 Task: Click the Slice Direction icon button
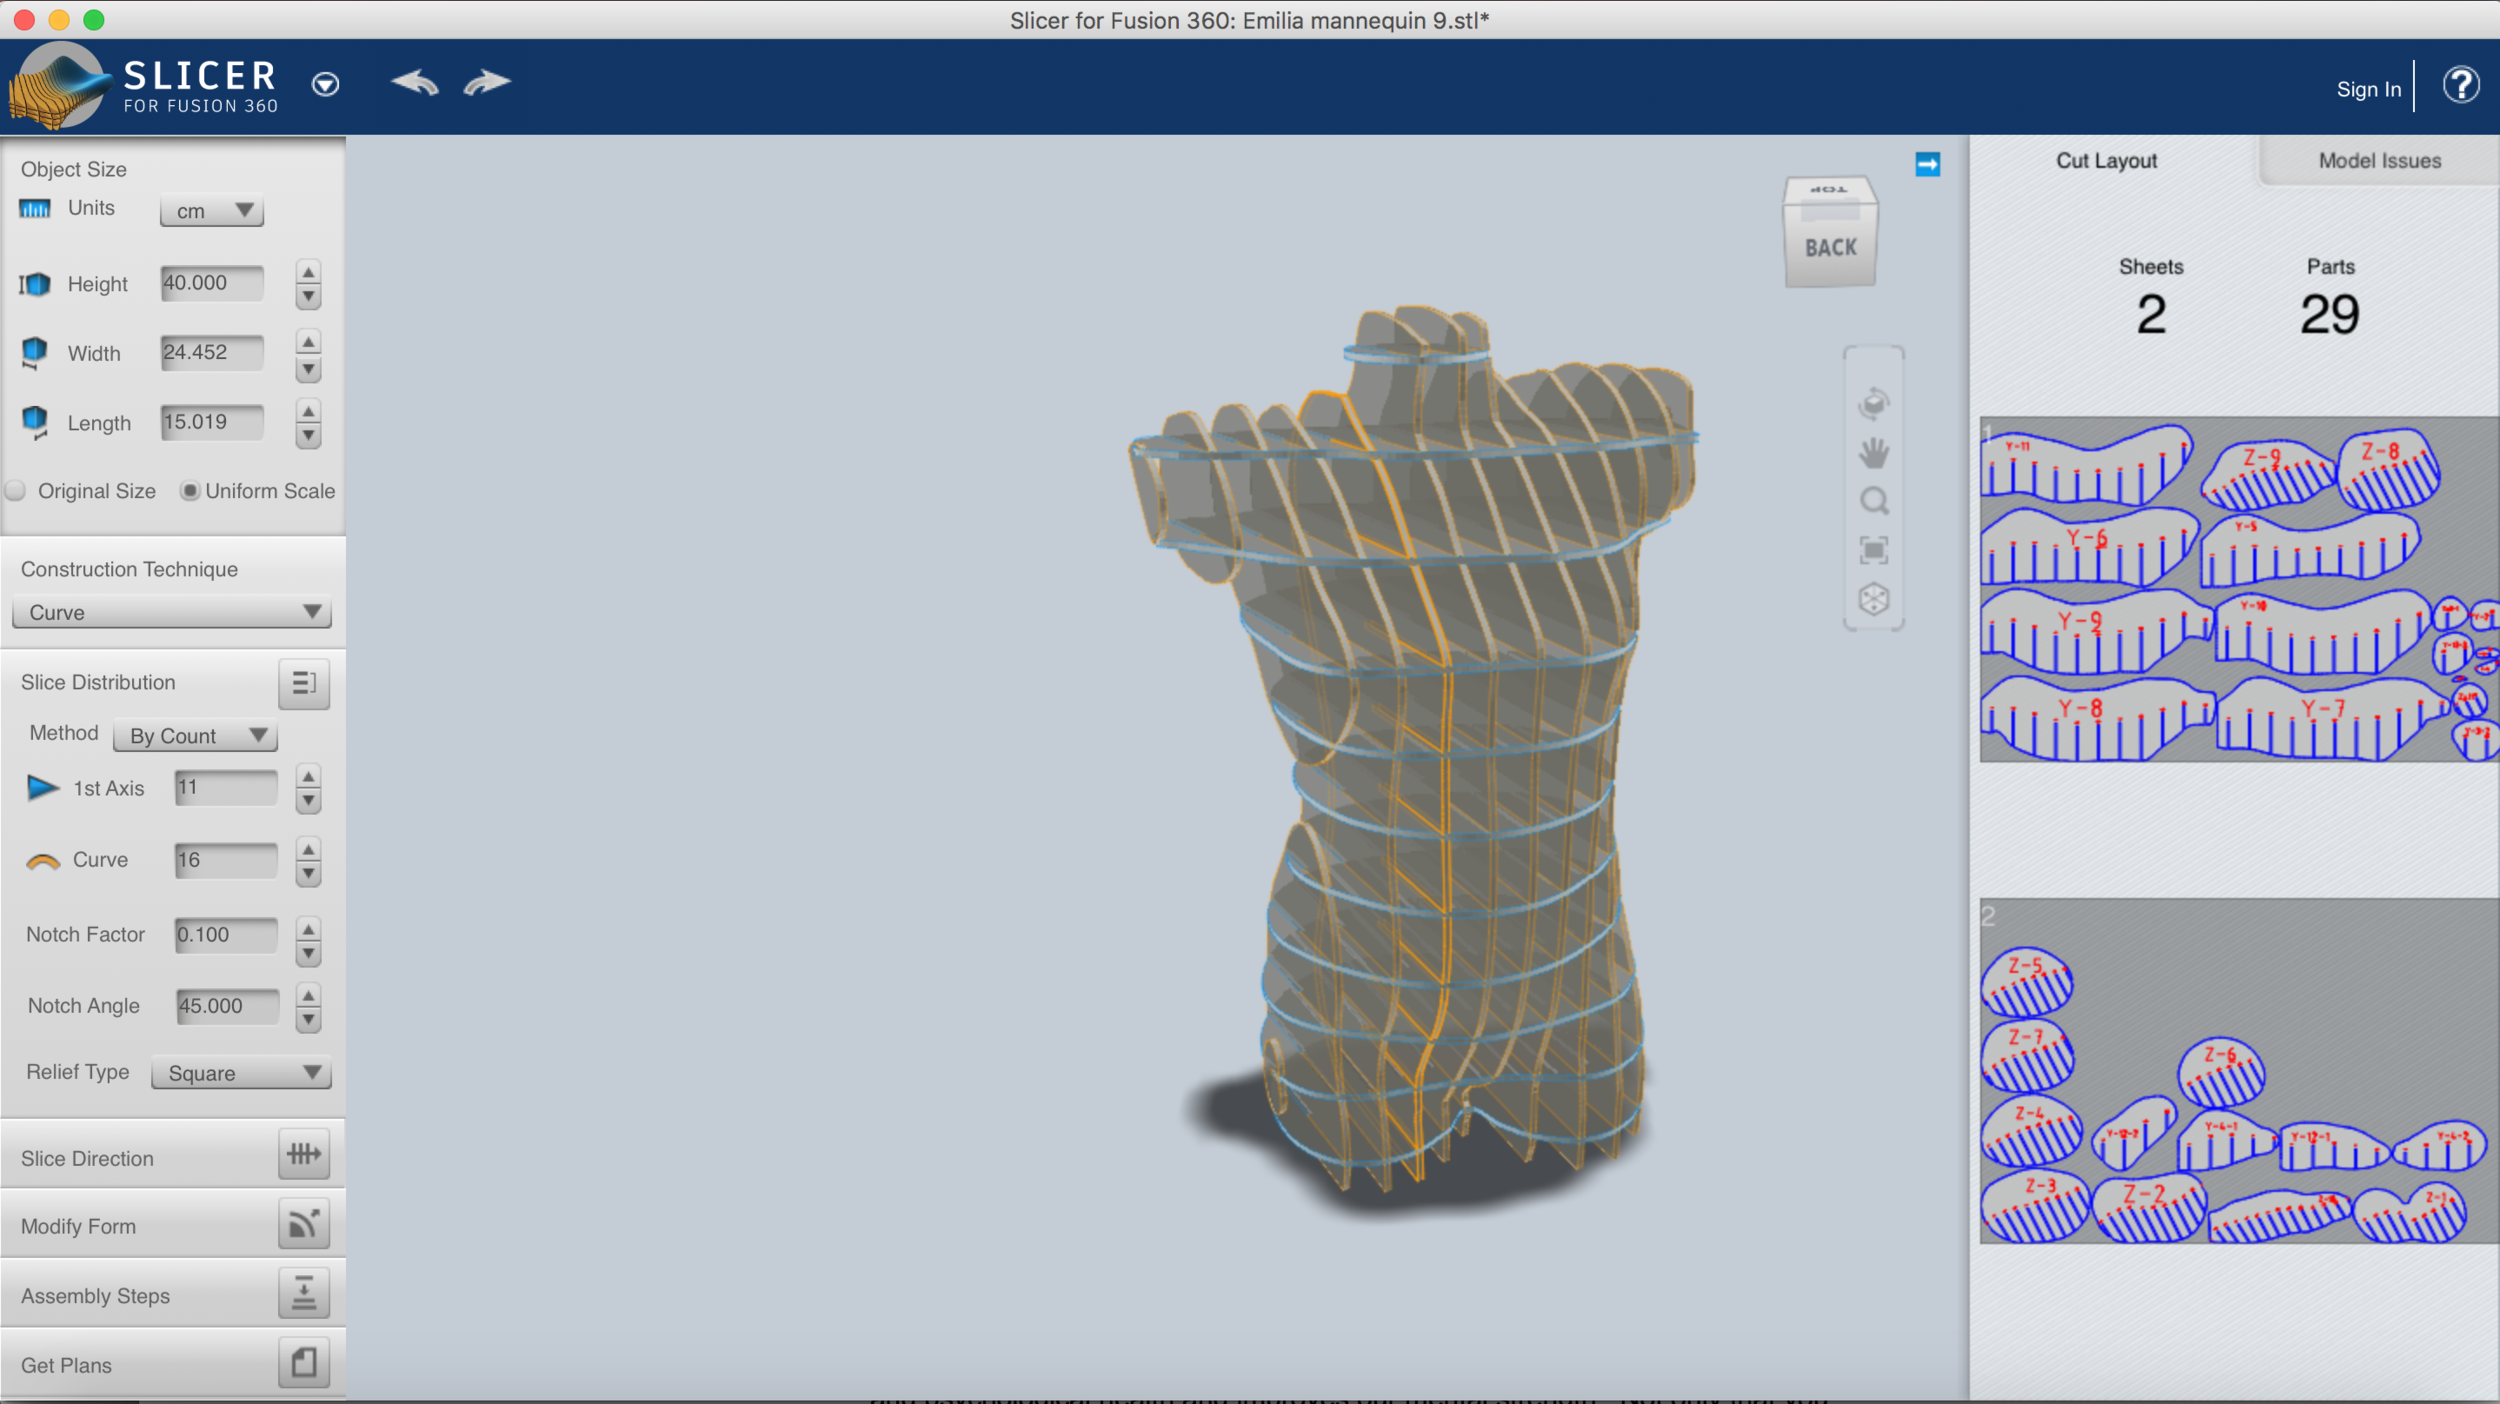[x=304, y=1155]
